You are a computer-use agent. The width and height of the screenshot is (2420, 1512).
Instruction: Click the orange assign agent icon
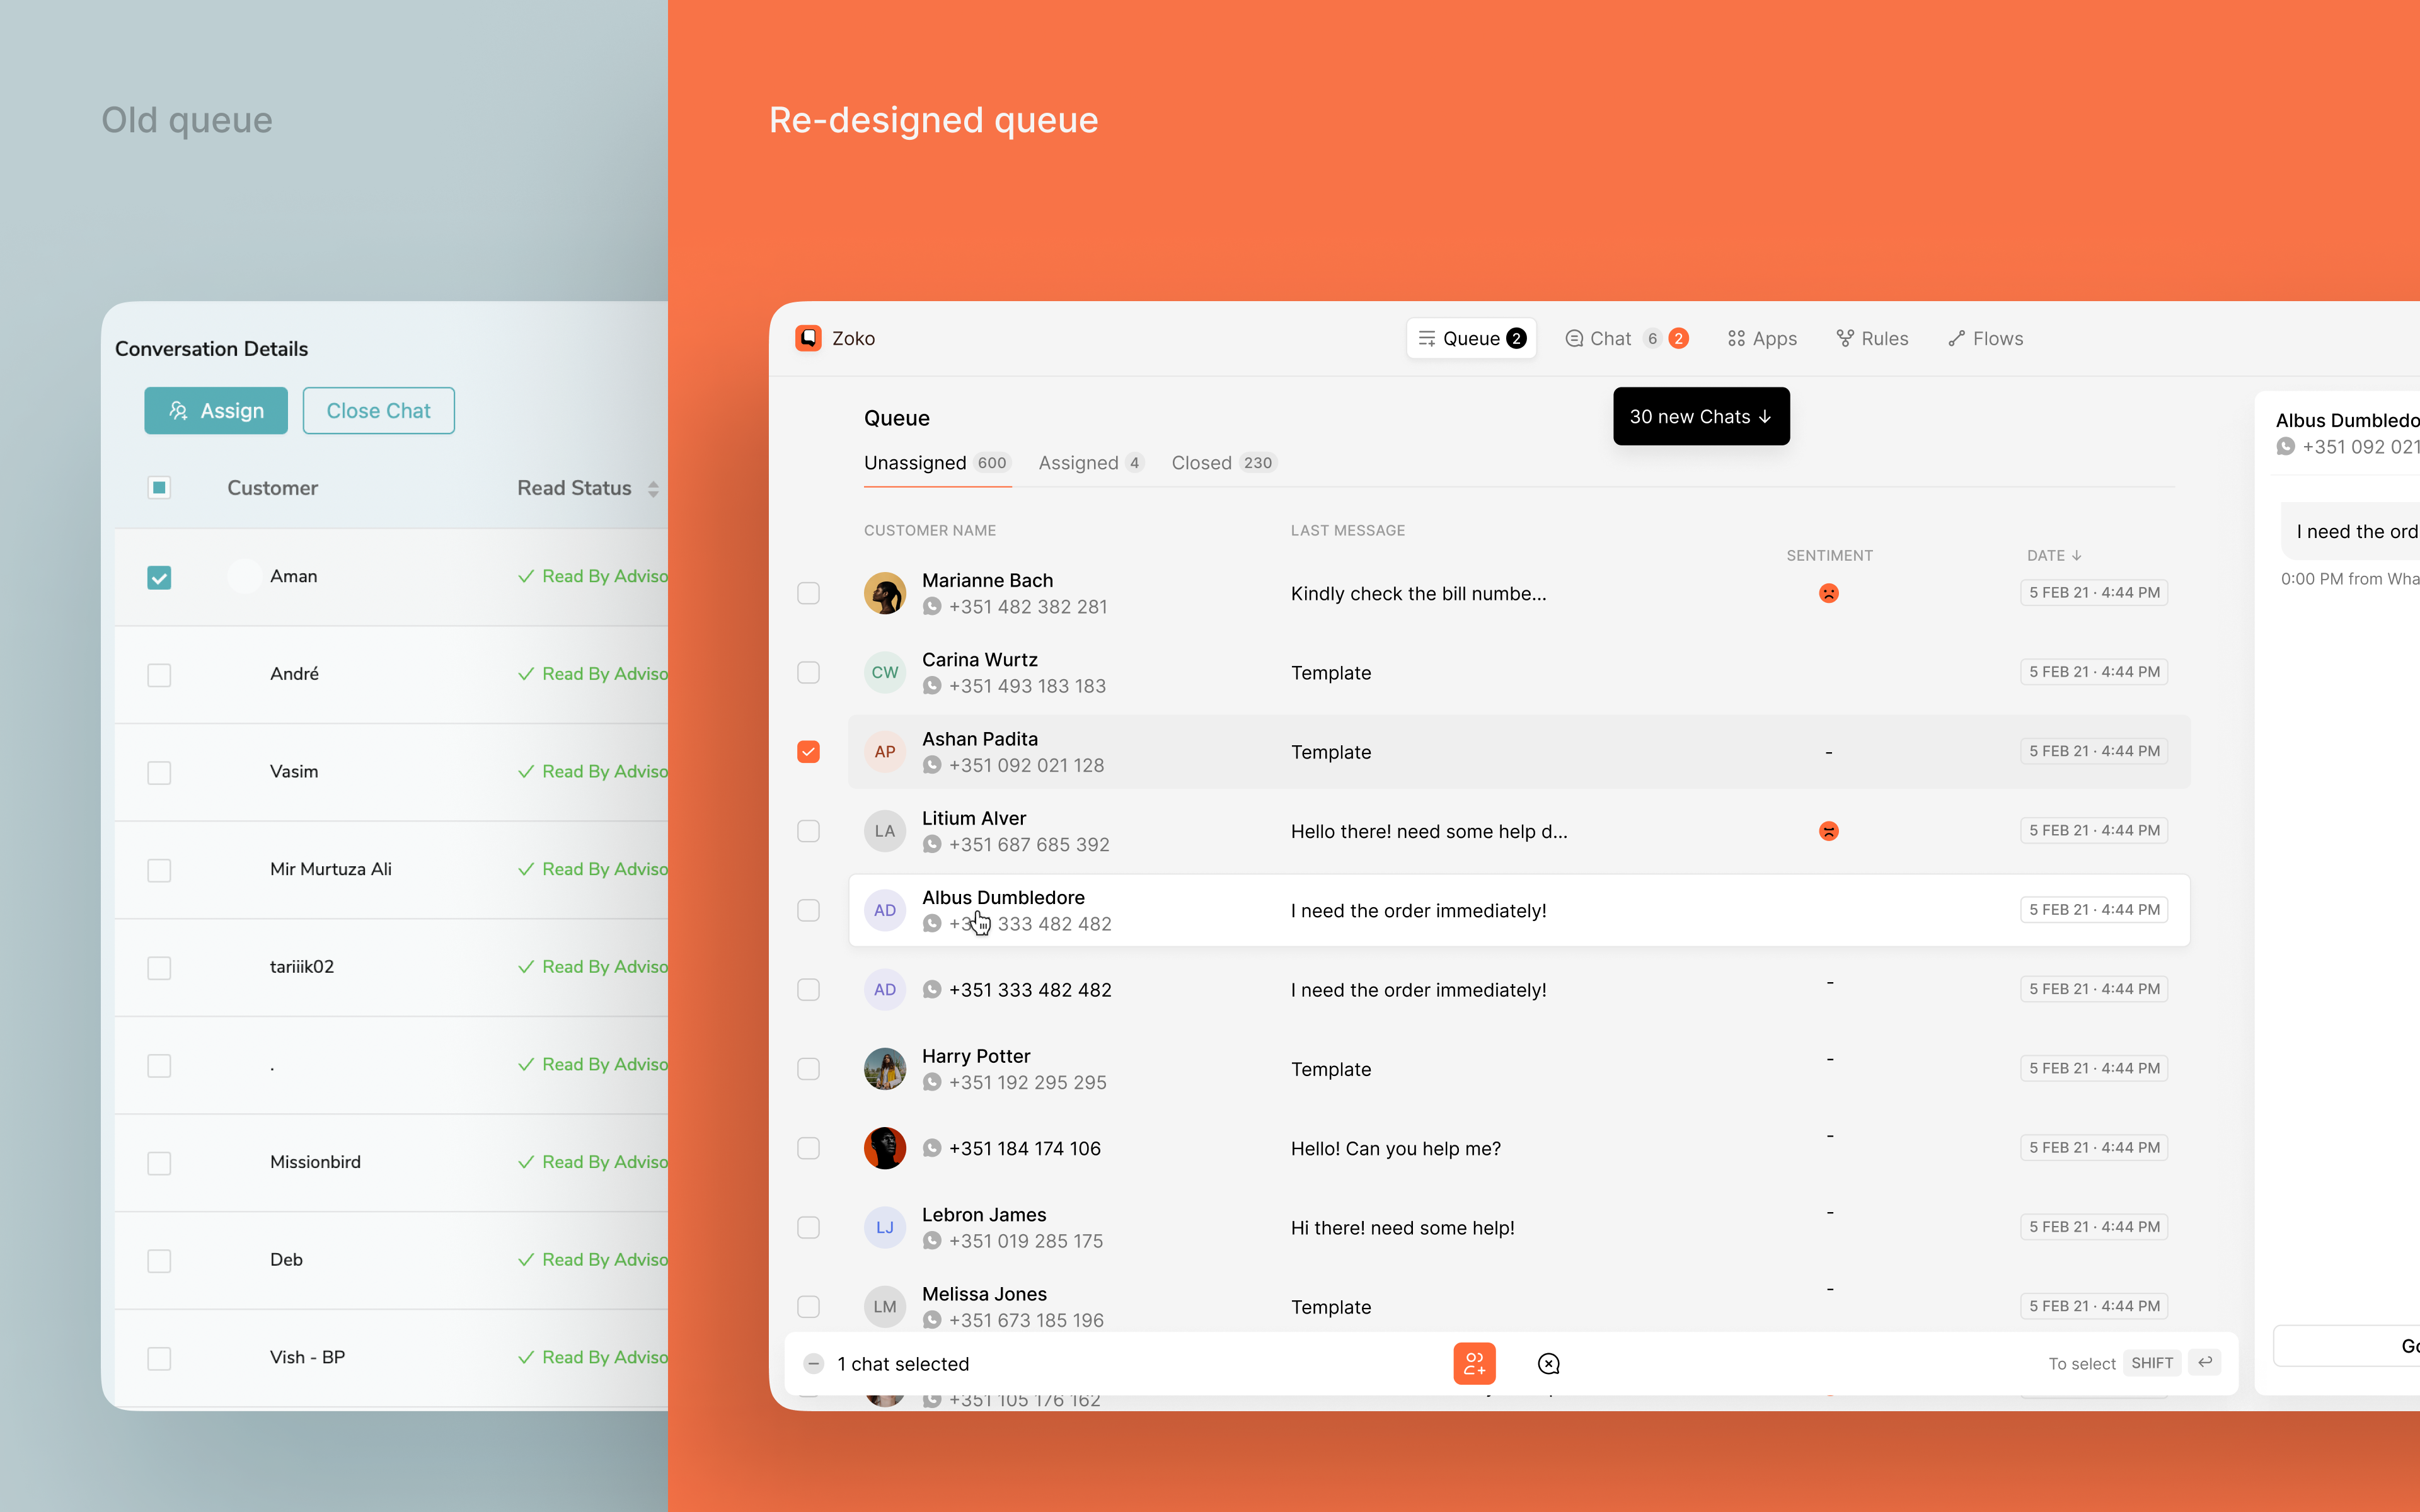(1474, 1363)
